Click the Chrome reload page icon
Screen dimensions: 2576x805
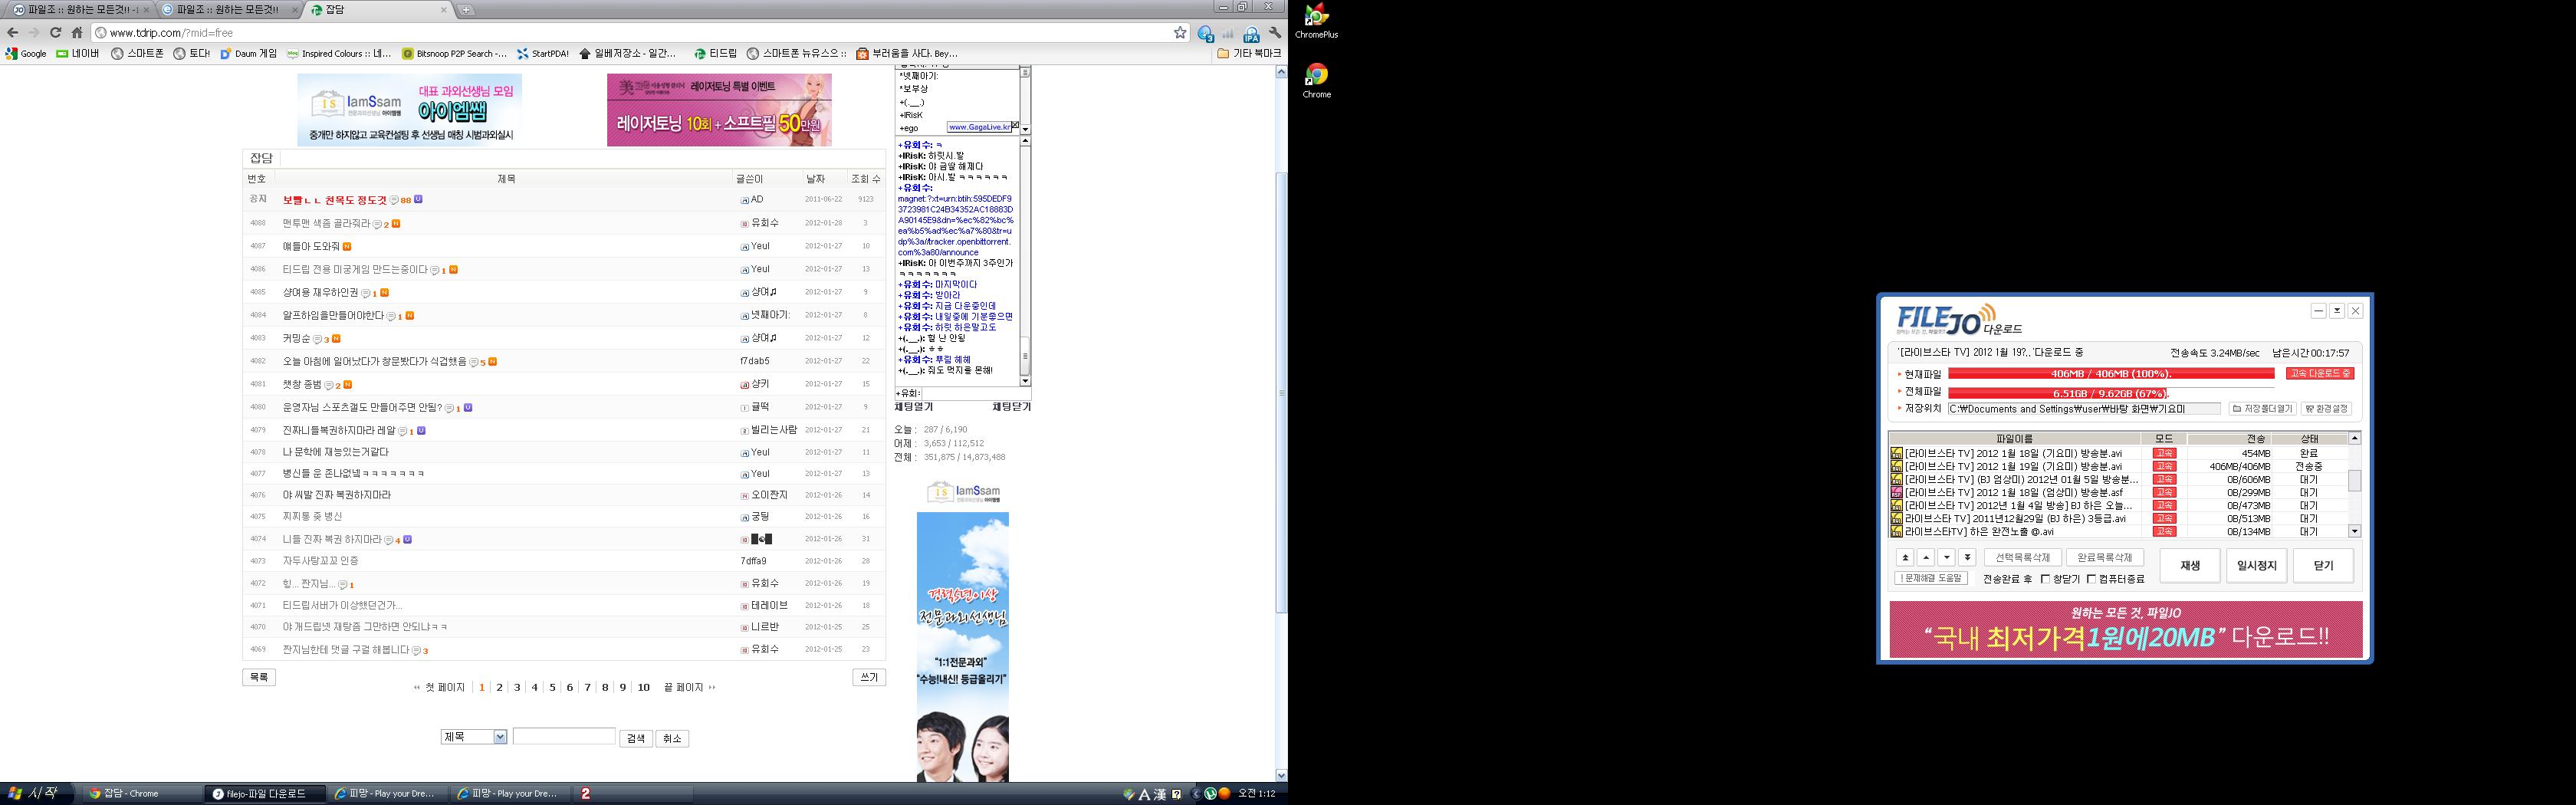(56, 33)
